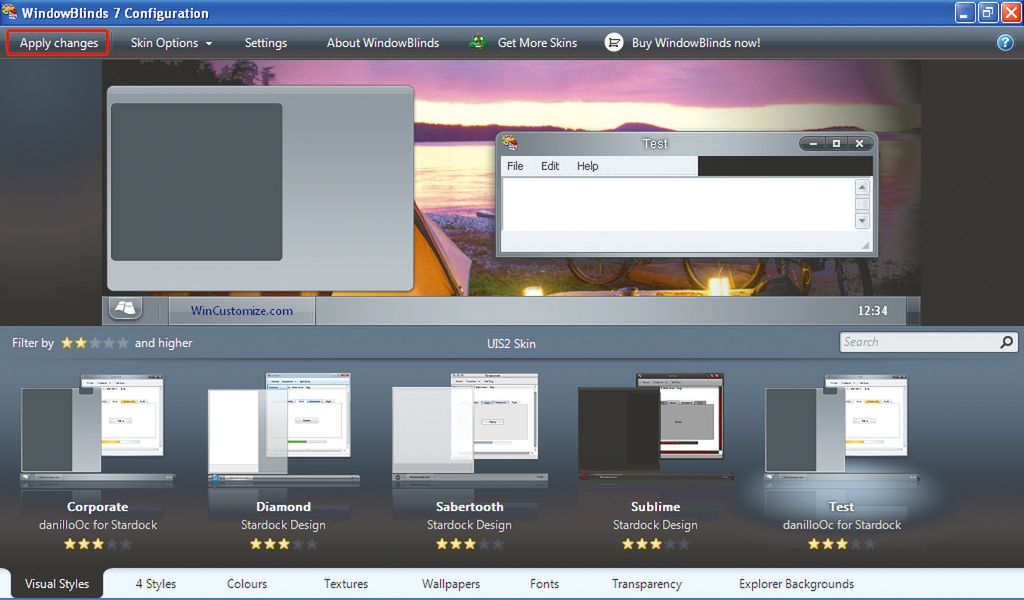Switch to the Colours tab
1024x600 pixels.
[247, 584]
